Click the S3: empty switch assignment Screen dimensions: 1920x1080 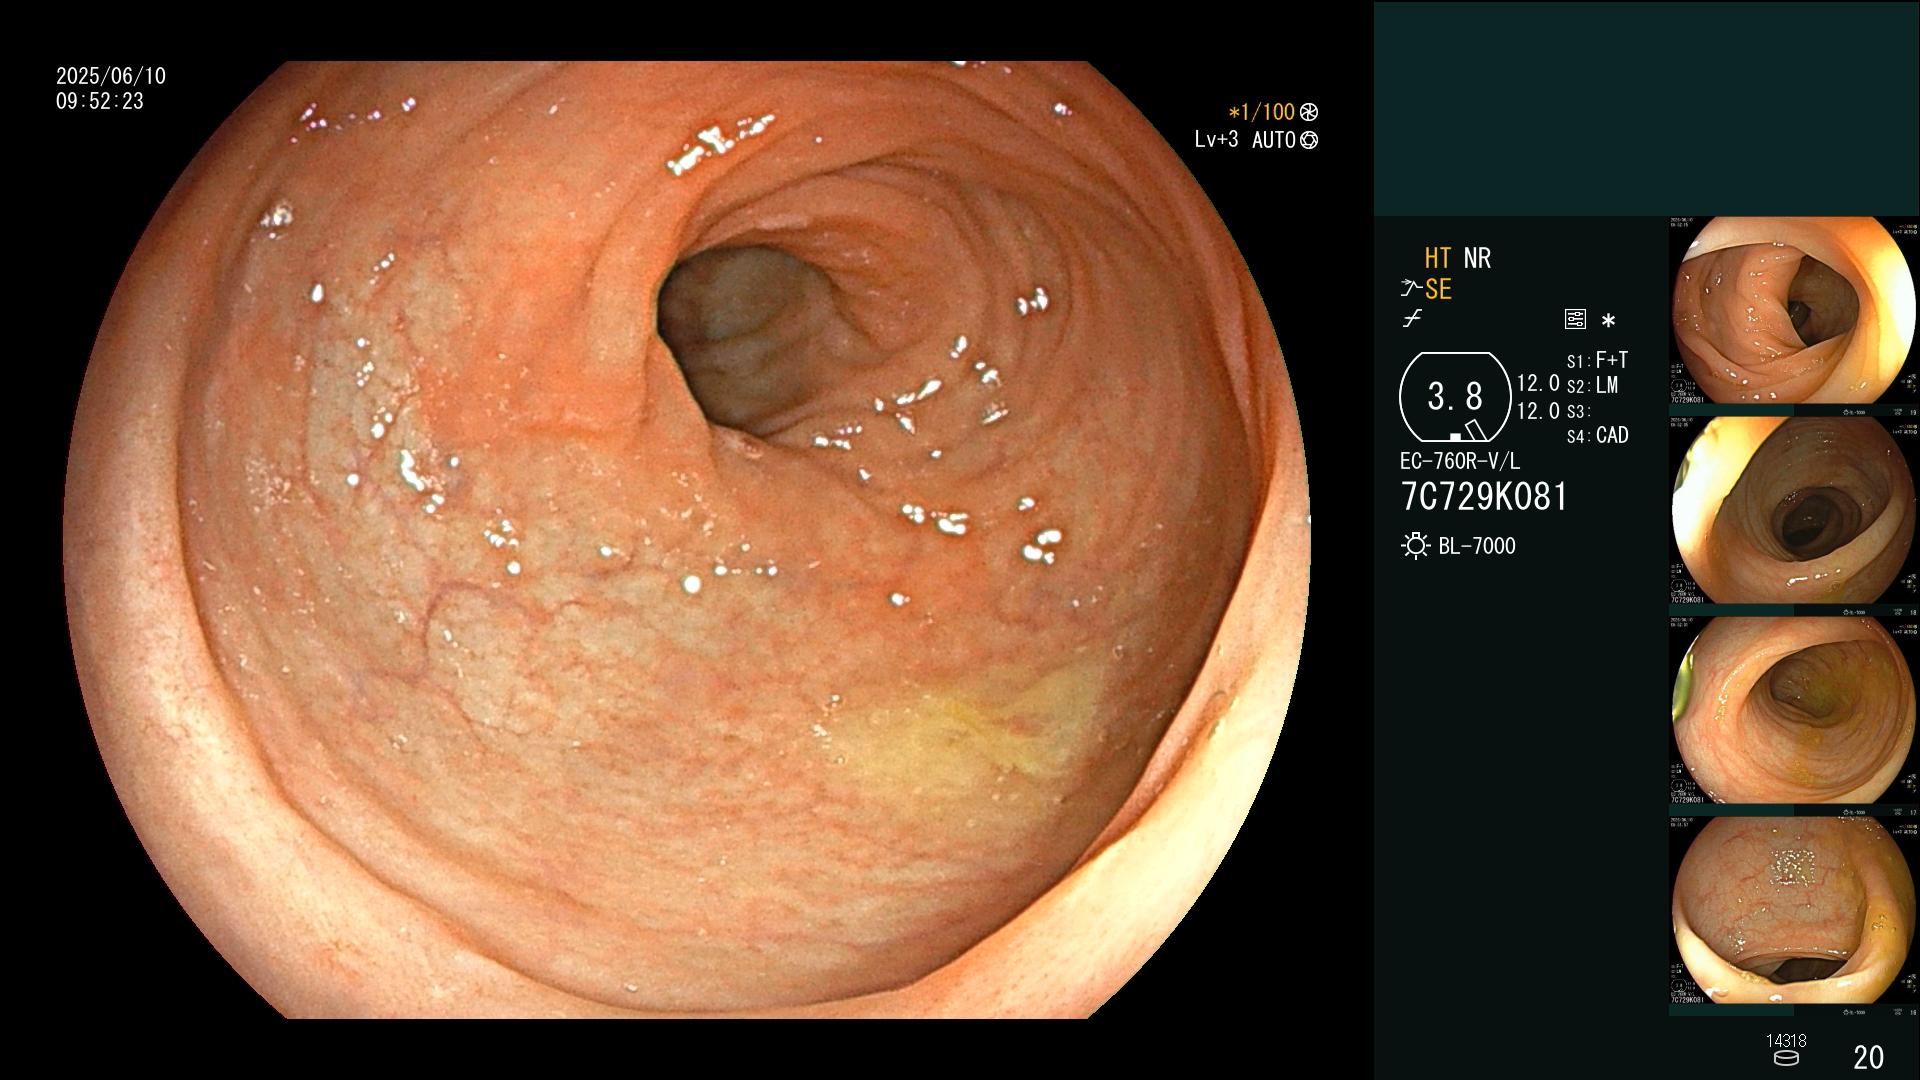click(x=1578, y=412)
